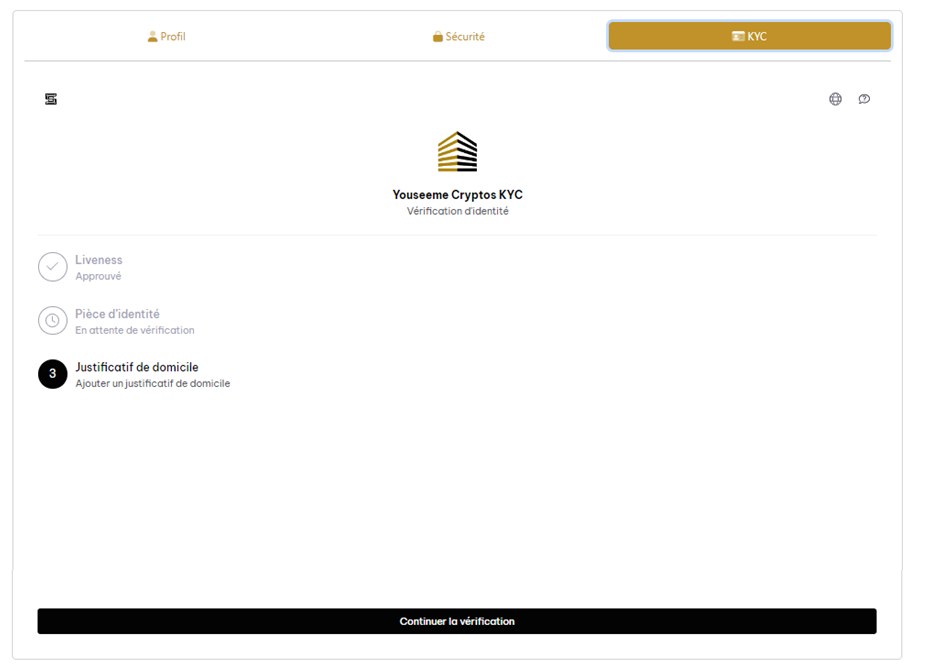Click the ID card icon beside KYC
This screenshot has width=927, height=667.
pyautogui.click(x=738, y=36)
